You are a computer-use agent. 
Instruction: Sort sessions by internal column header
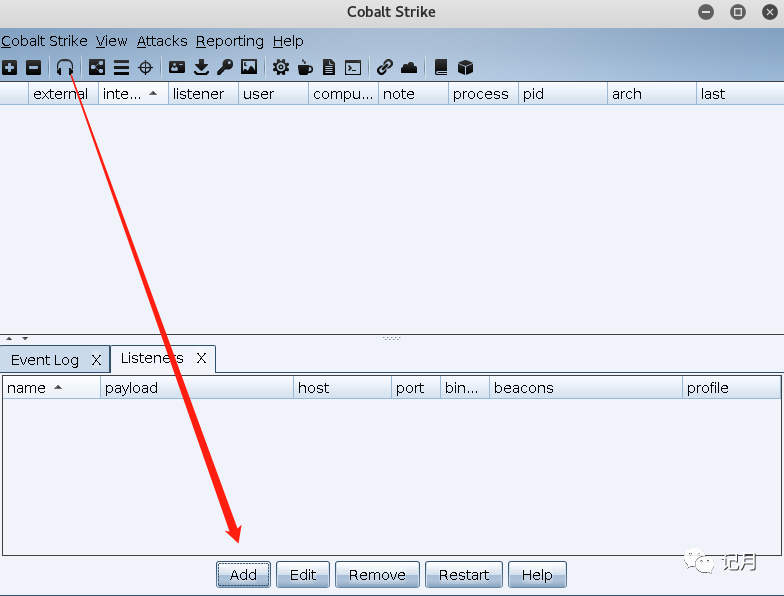point(133,94)
